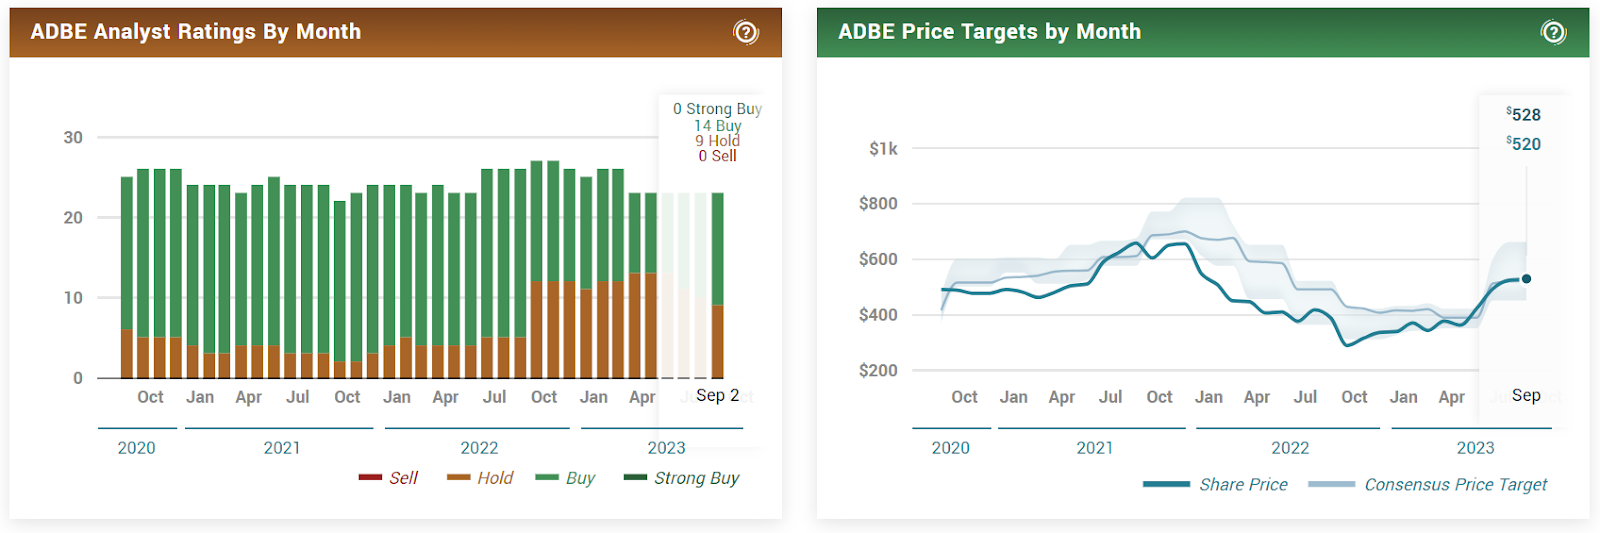Image resolution: width=1600 pixels, height=533 pixels.
Task: Toggle Consensus Price Target line in legend
Action: pyautogui.click(x=1427, y=484)
